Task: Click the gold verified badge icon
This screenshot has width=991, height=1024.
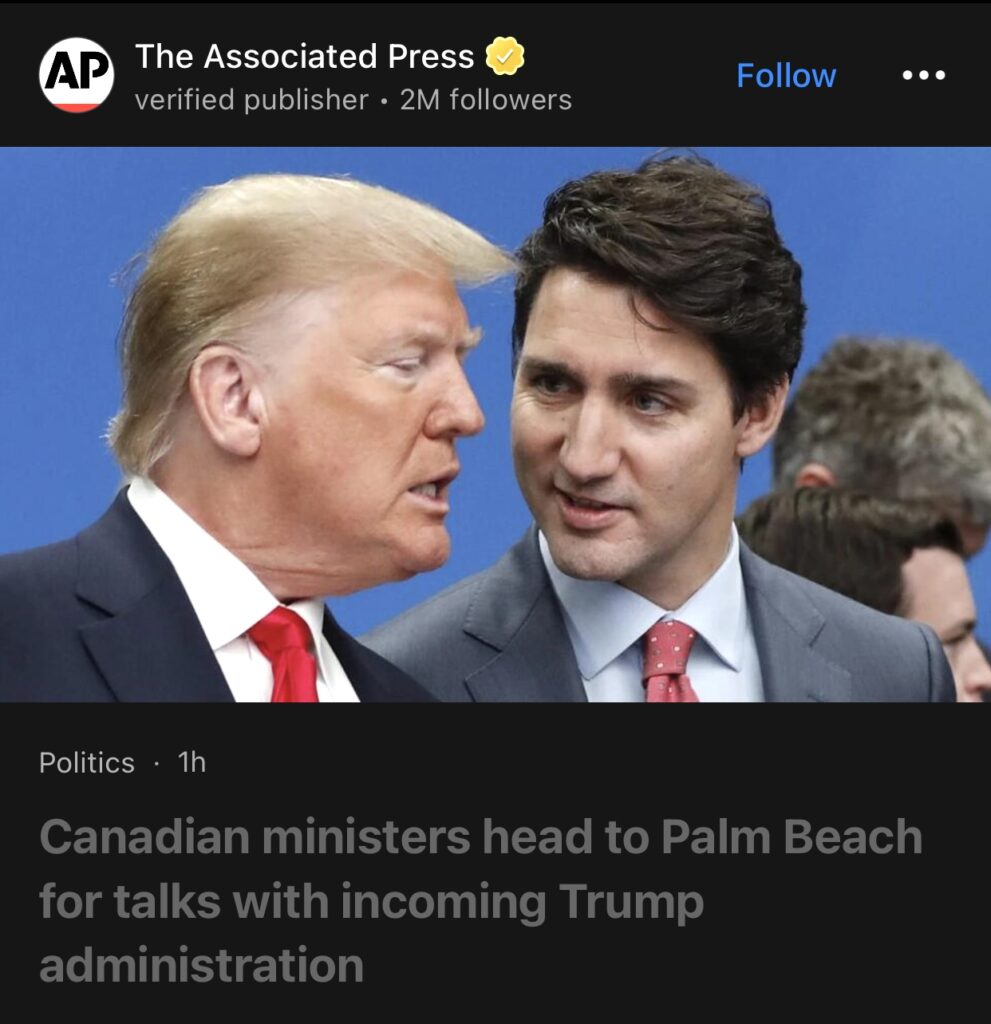Action: [x=504, y=56]
